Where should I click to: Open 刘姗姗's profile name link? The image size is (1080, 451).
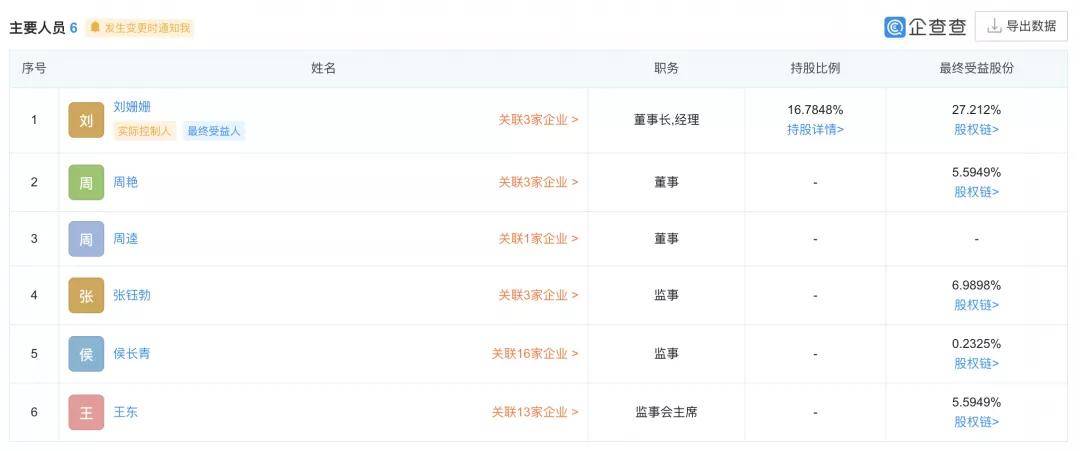pyautogui.click(x=132, y=107)
